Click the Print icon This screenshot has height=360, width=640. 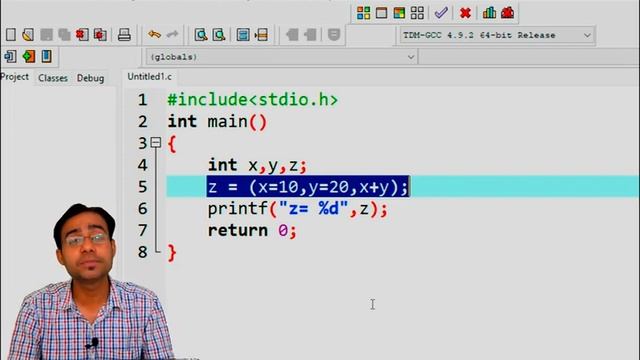[124, 35]
